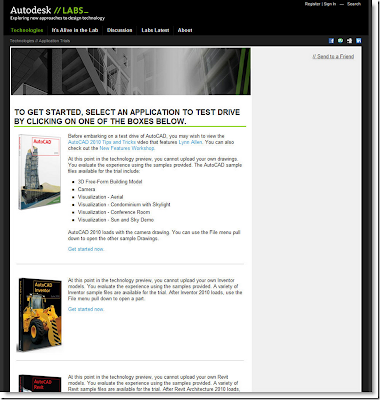Share the page on Facebook
The width and height of the screenshot is (380, 400).
[x=331, y=41]
